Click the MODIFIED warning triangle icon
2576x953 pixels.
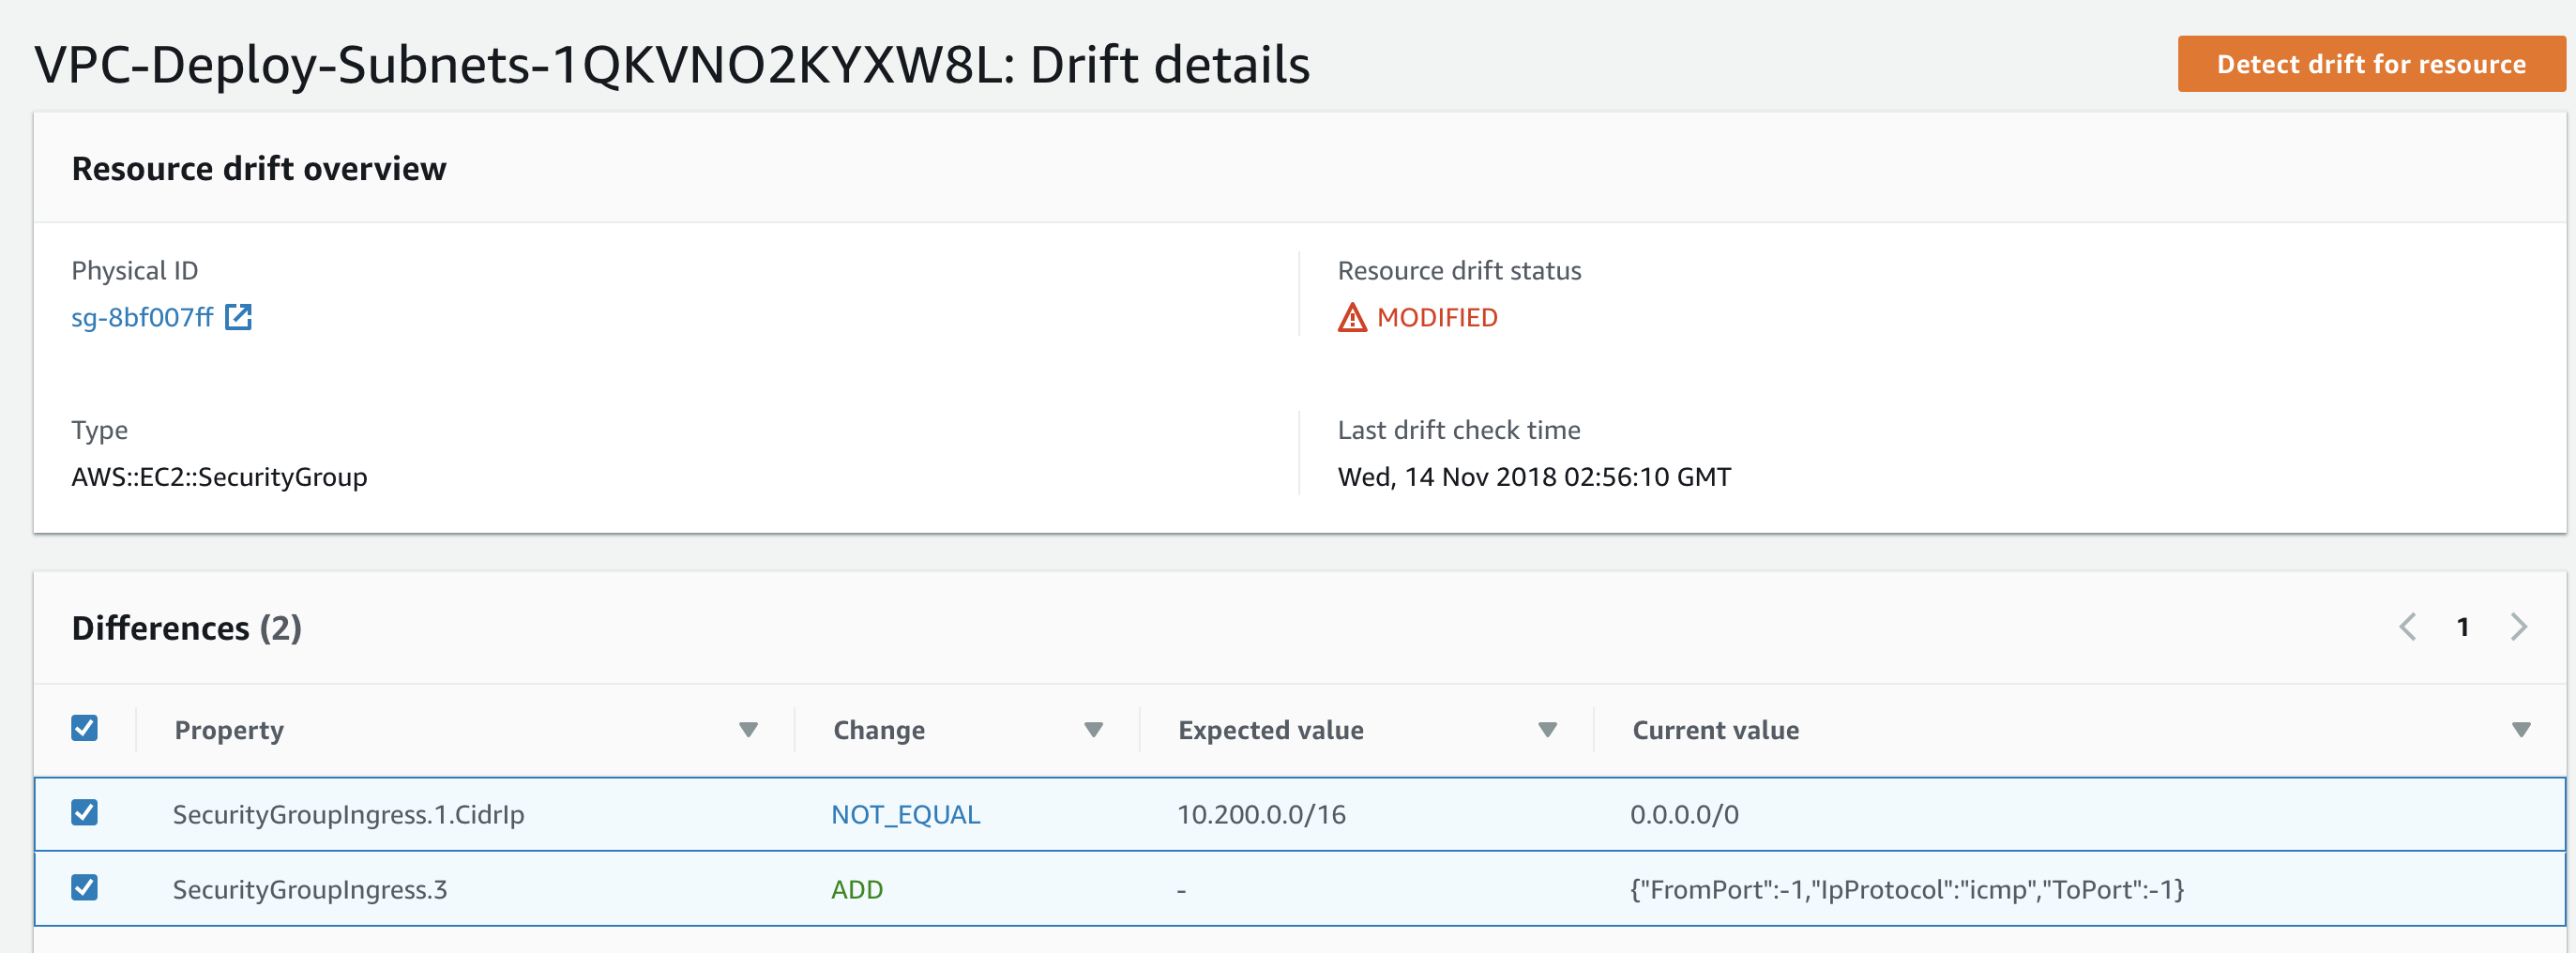click(x=1351, y=318)
